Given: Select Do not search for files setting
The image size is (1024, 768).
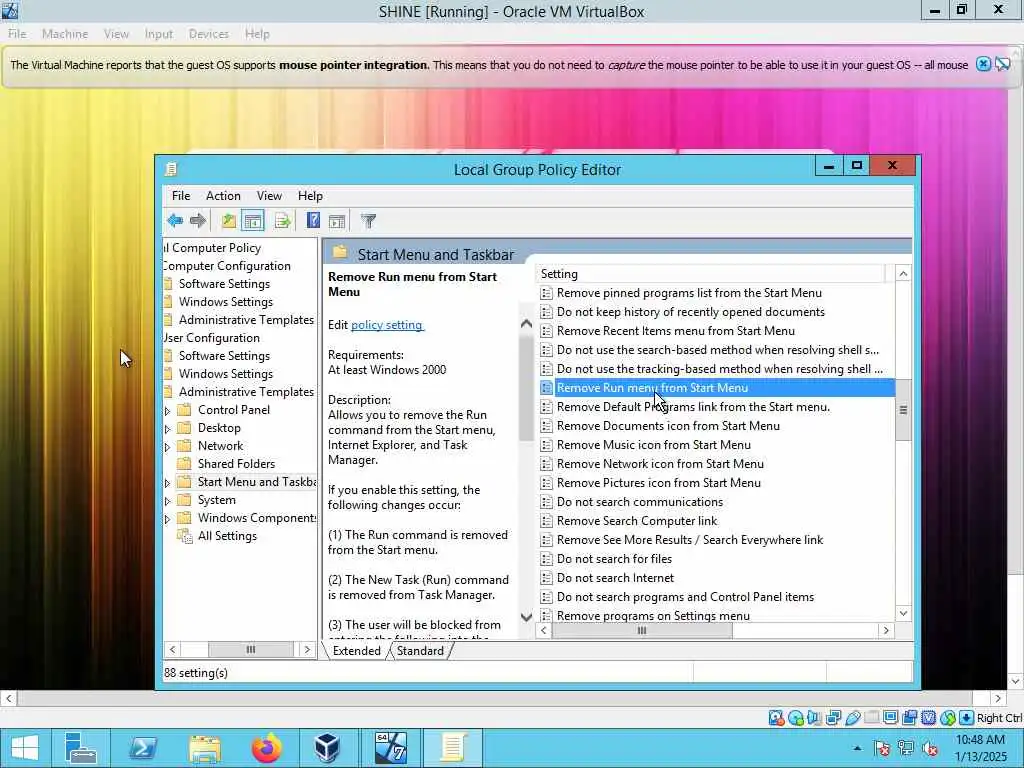Looking at the screenshot, I should pyautogui.click(x=614, y=559).
